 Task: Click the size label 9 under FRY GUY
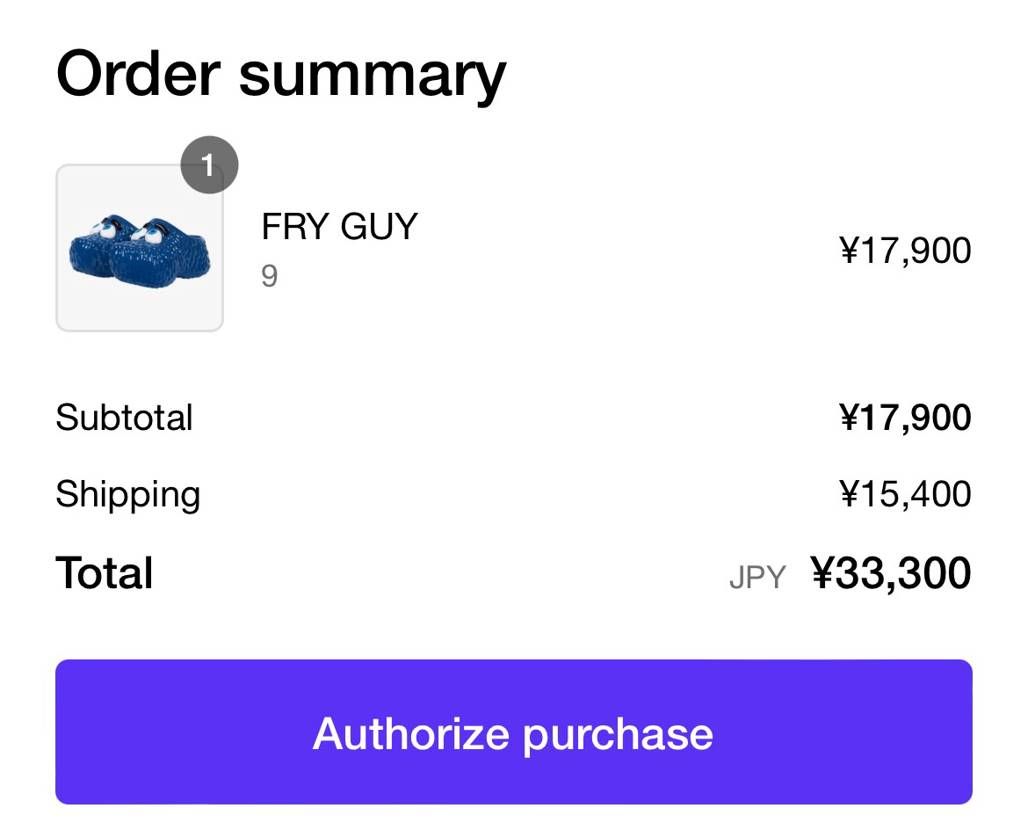266,276
